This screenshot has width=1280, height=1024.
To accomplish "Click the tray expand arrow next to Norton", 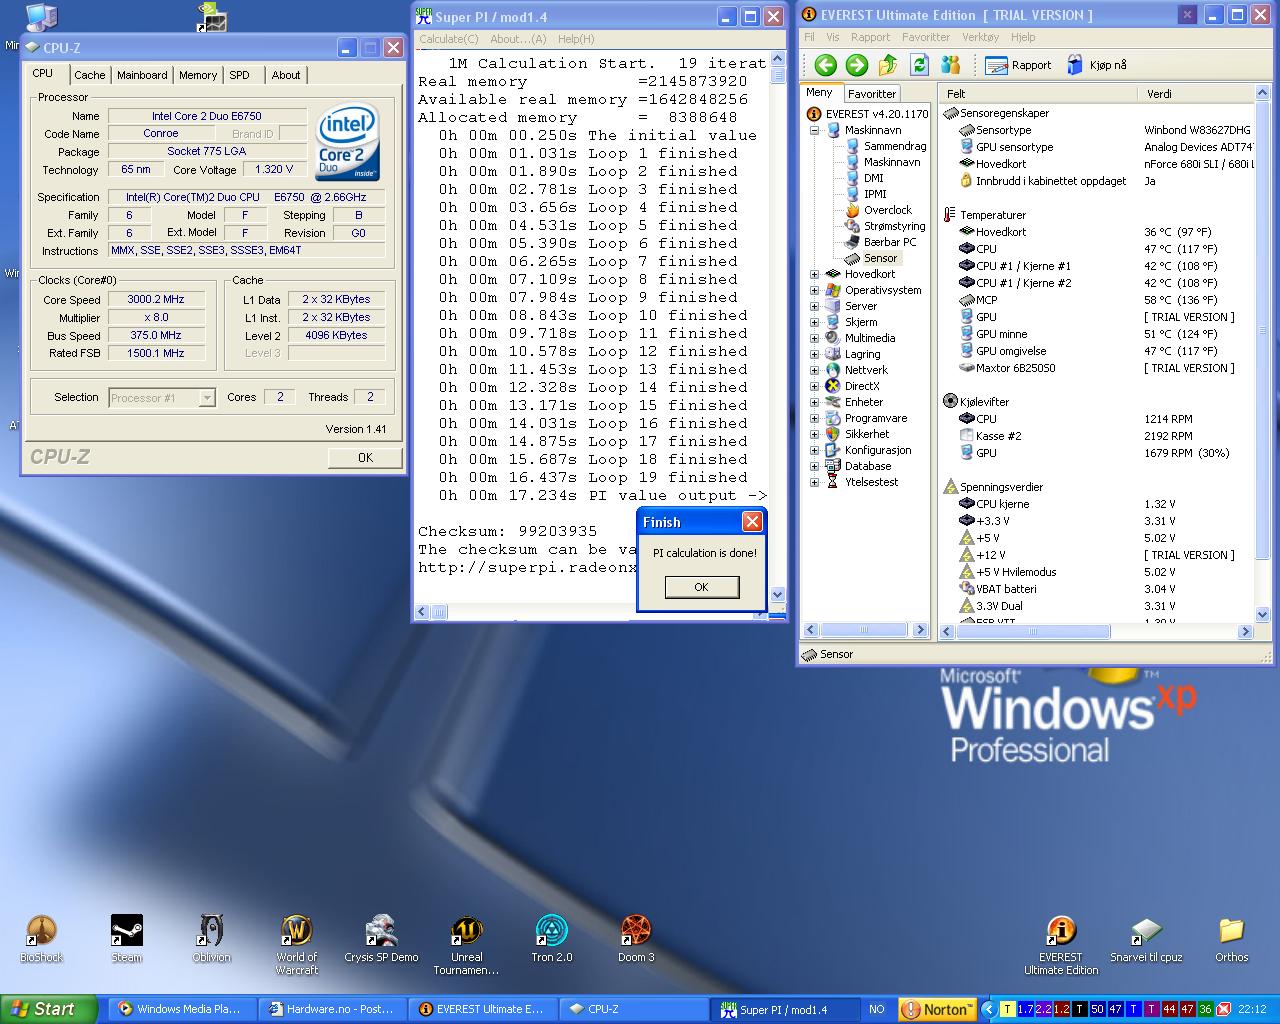I will pos(988,1009).
